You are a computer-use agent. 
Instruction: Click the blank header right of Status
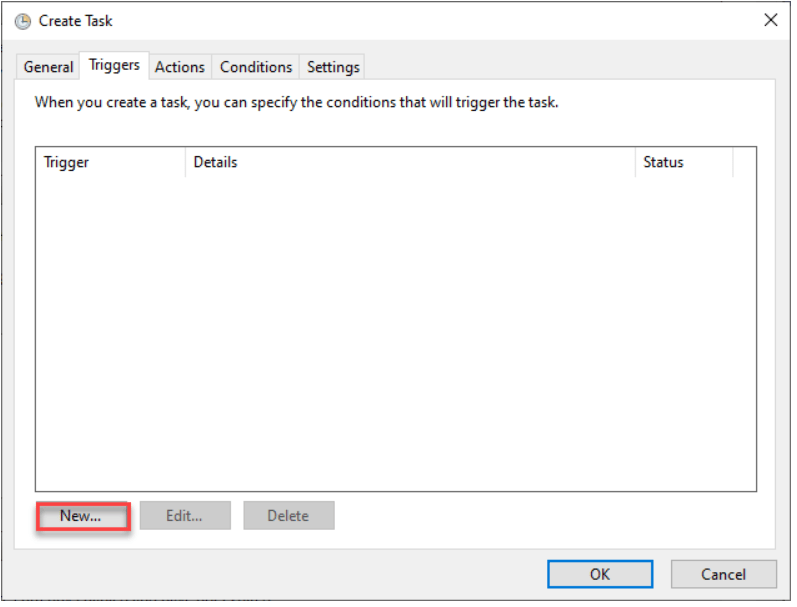pyautogui.click(x=745, y=162)
